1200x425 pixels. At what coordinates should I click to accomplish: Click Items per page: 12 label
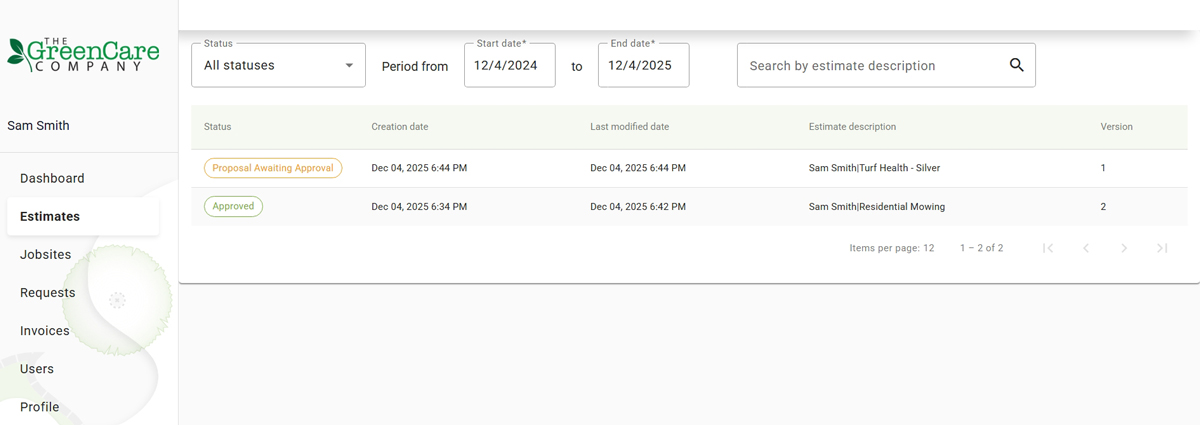tap(892, 248)
